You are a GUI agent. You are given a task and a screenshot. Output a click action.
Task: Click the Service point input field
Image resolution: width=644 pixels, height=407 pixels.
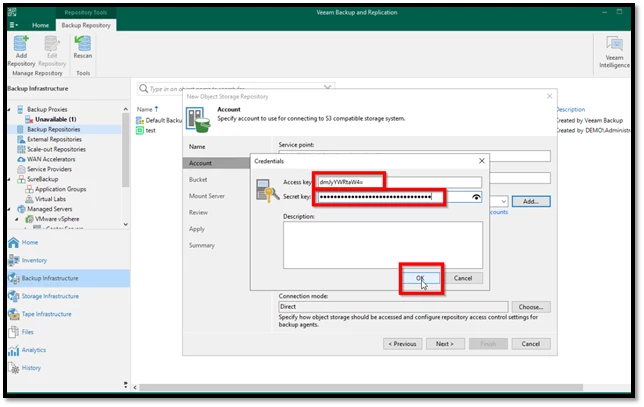(414, 156)
